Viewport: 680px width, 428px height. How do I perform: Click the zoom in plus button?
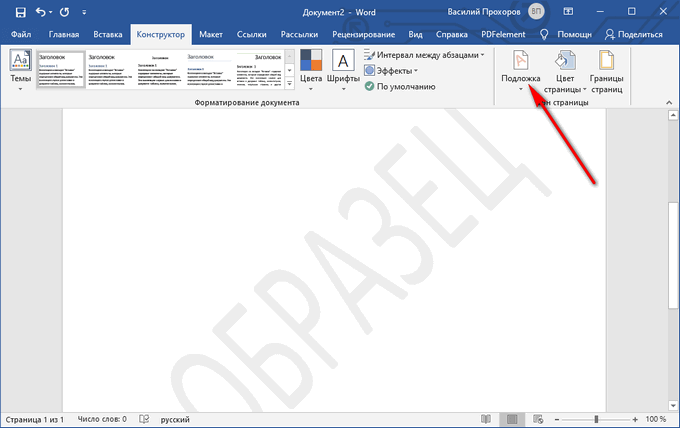pyautogui.click(x=633, y=418)
